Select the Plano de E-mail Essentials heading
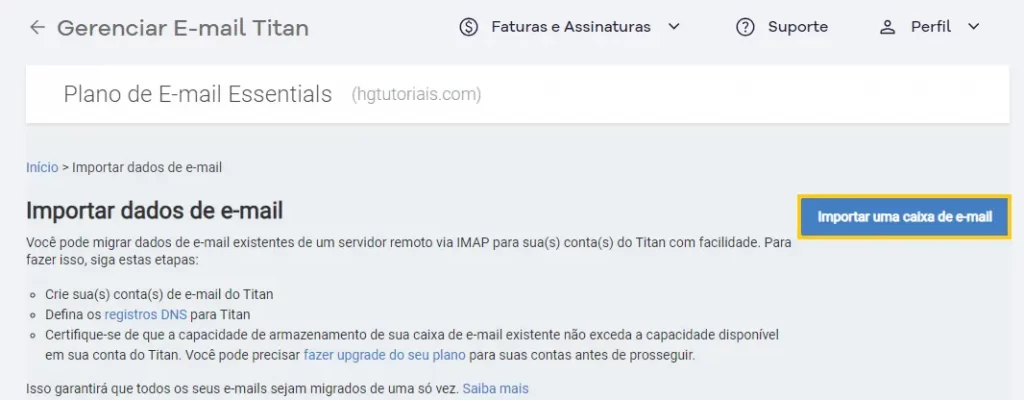This screenshot has width=1024, height=400. coord(198,94)
